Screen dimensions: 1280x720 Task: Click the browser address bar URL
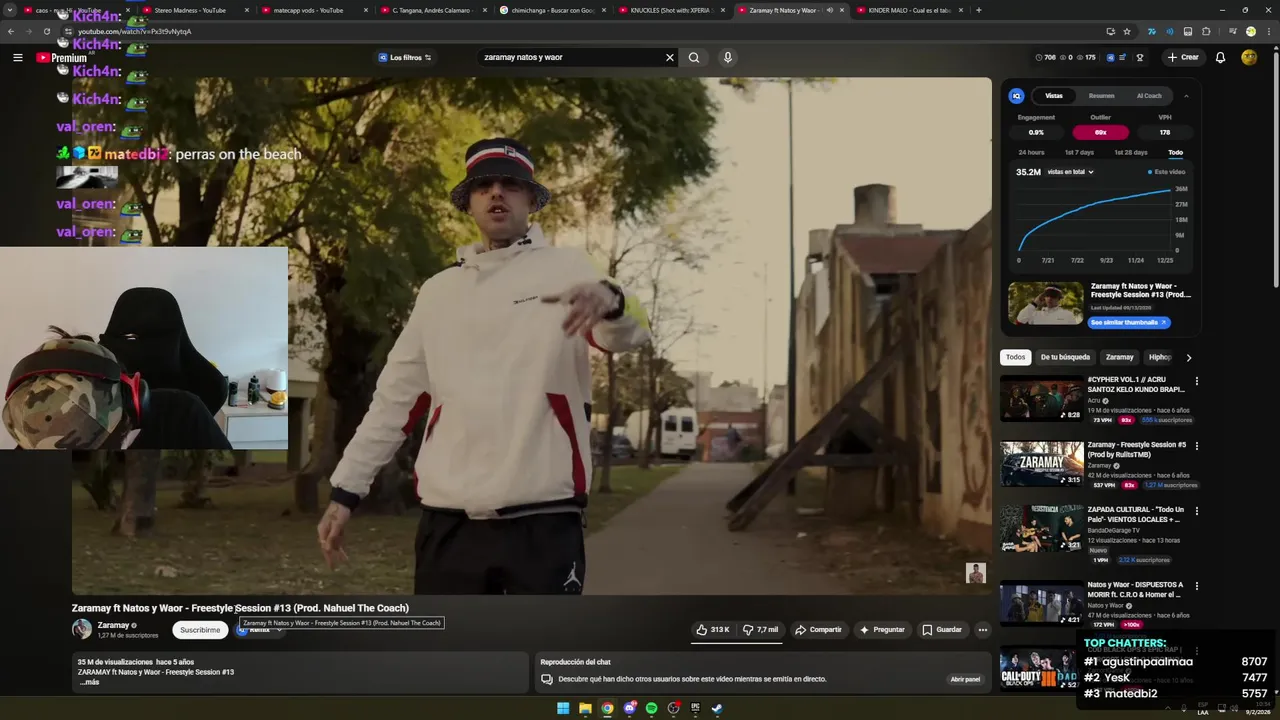(x=135, y=31)
